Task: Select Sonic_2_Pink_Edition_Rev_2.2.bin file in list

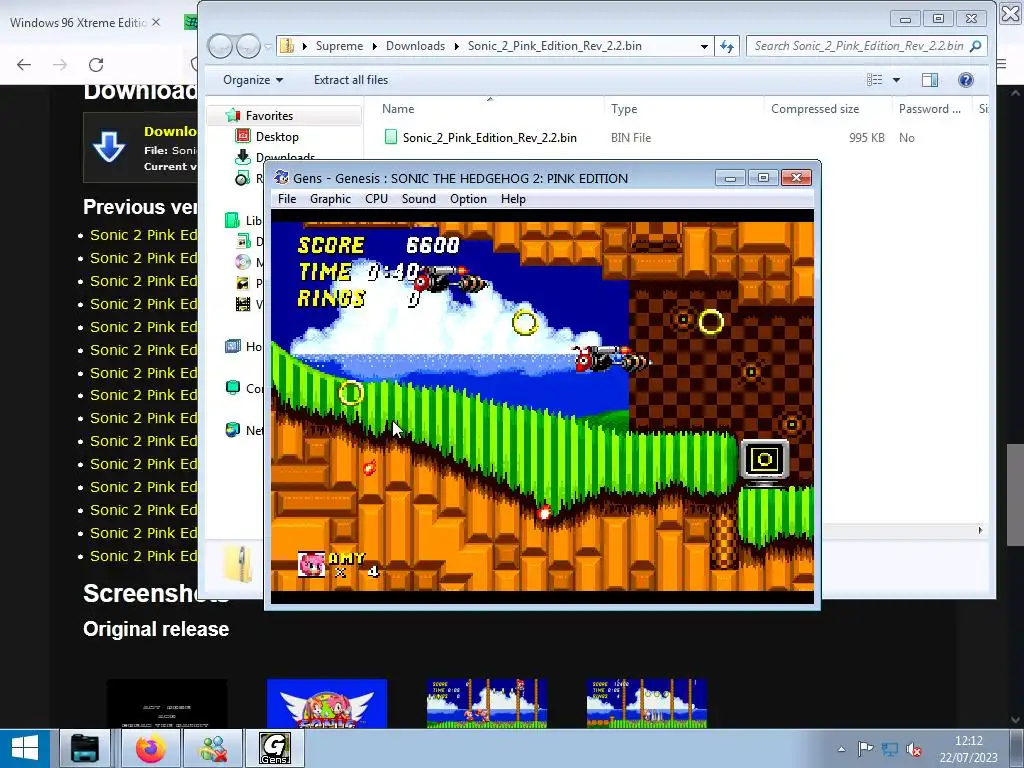Action: click(489, 138)
